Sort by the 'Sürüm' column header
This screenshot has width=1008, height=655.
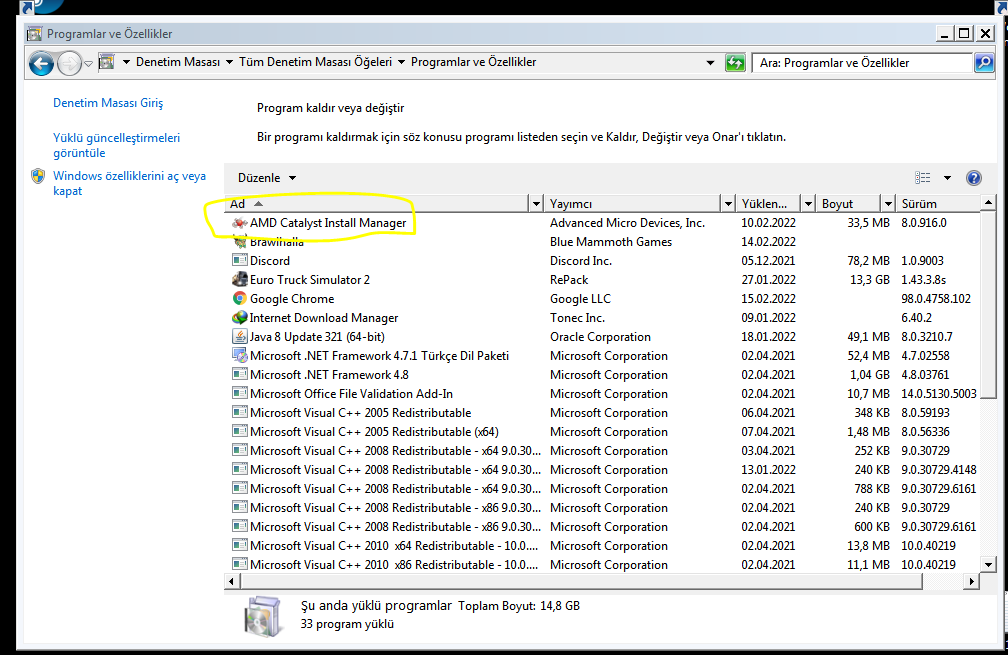[x=938, y=204]
